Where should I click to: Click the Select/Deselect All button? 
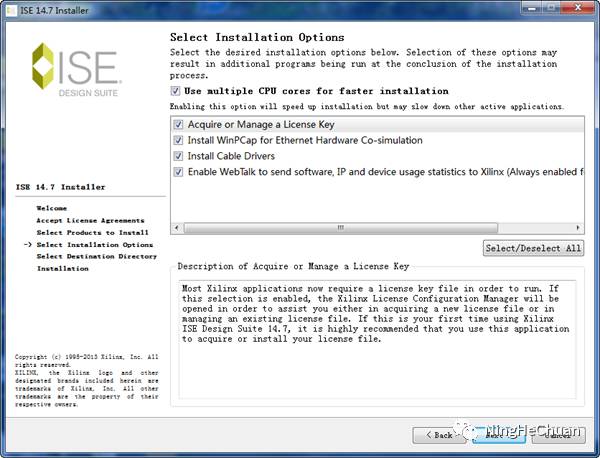click(x=533, y=248)
